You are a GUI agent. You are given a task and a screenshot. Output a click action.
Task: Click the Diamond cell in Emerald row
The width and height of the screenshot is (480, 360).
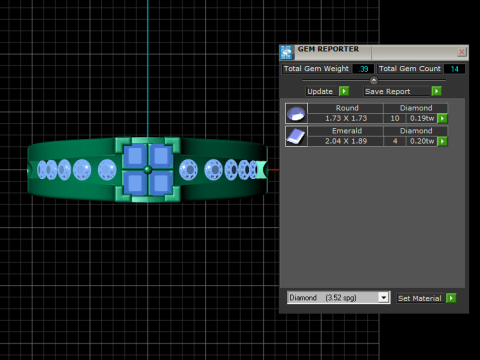click(416, 131)
